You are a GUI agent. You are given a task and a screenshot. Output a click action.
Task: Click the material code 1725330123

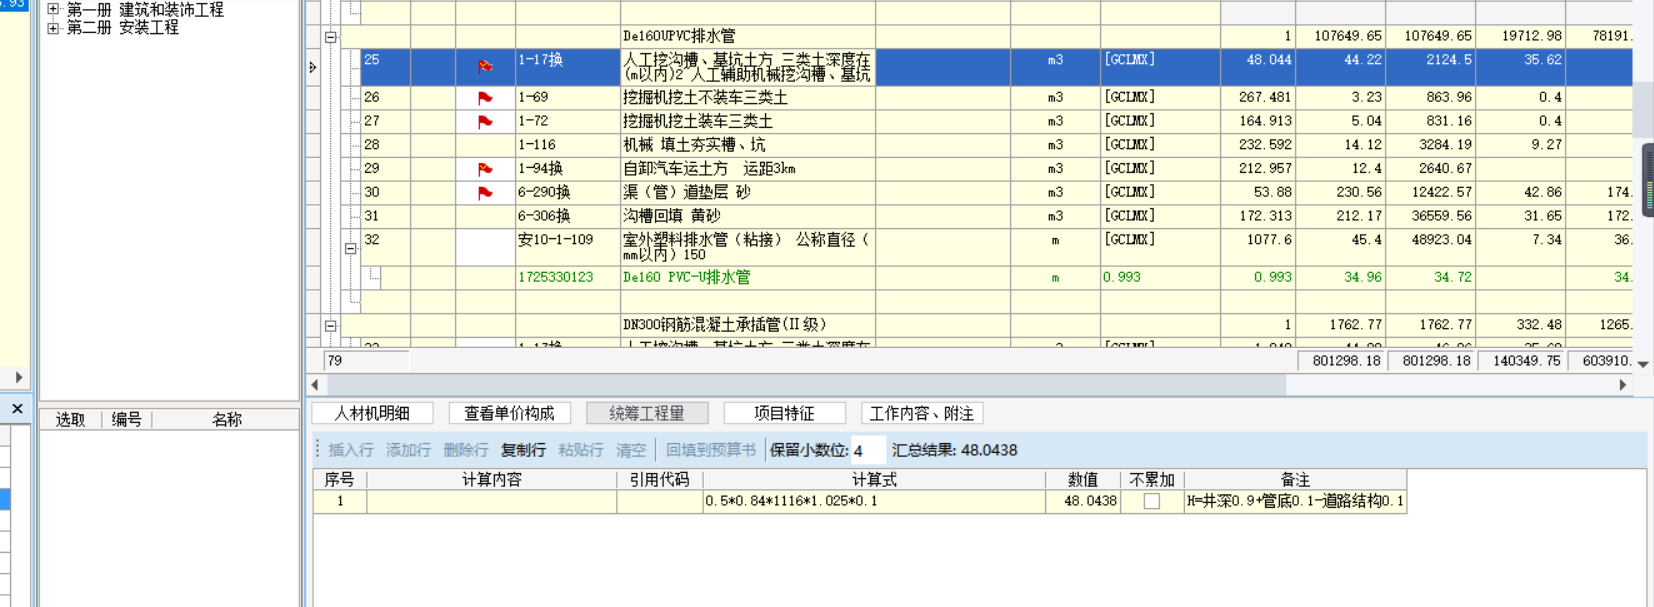(x=567, y=277)
